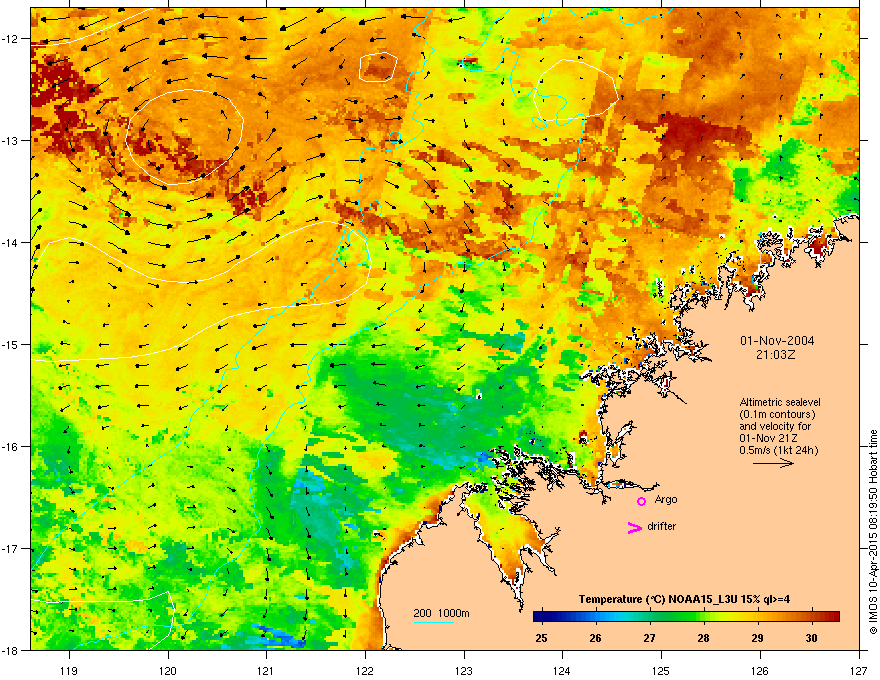Click the 0.5m/s velocity reference arrow

[x=773, y=463]
